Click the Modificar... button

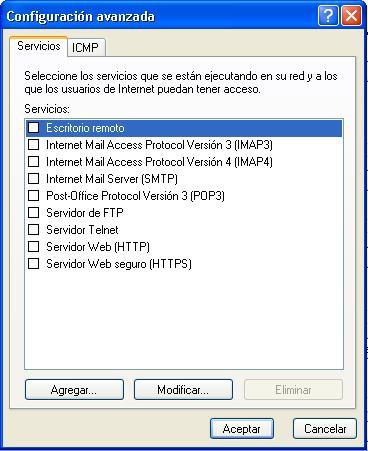coord(183,390)
